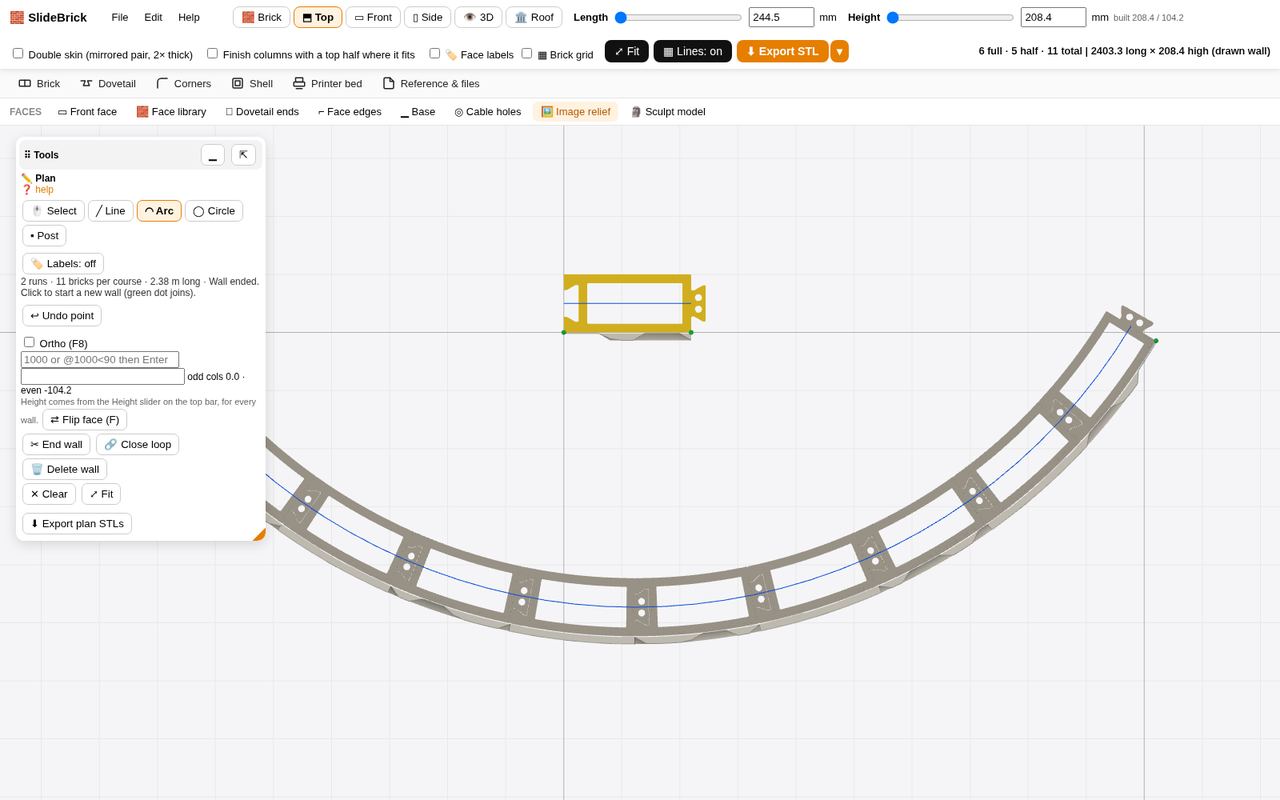Open the Help menu

coord(189,17)
